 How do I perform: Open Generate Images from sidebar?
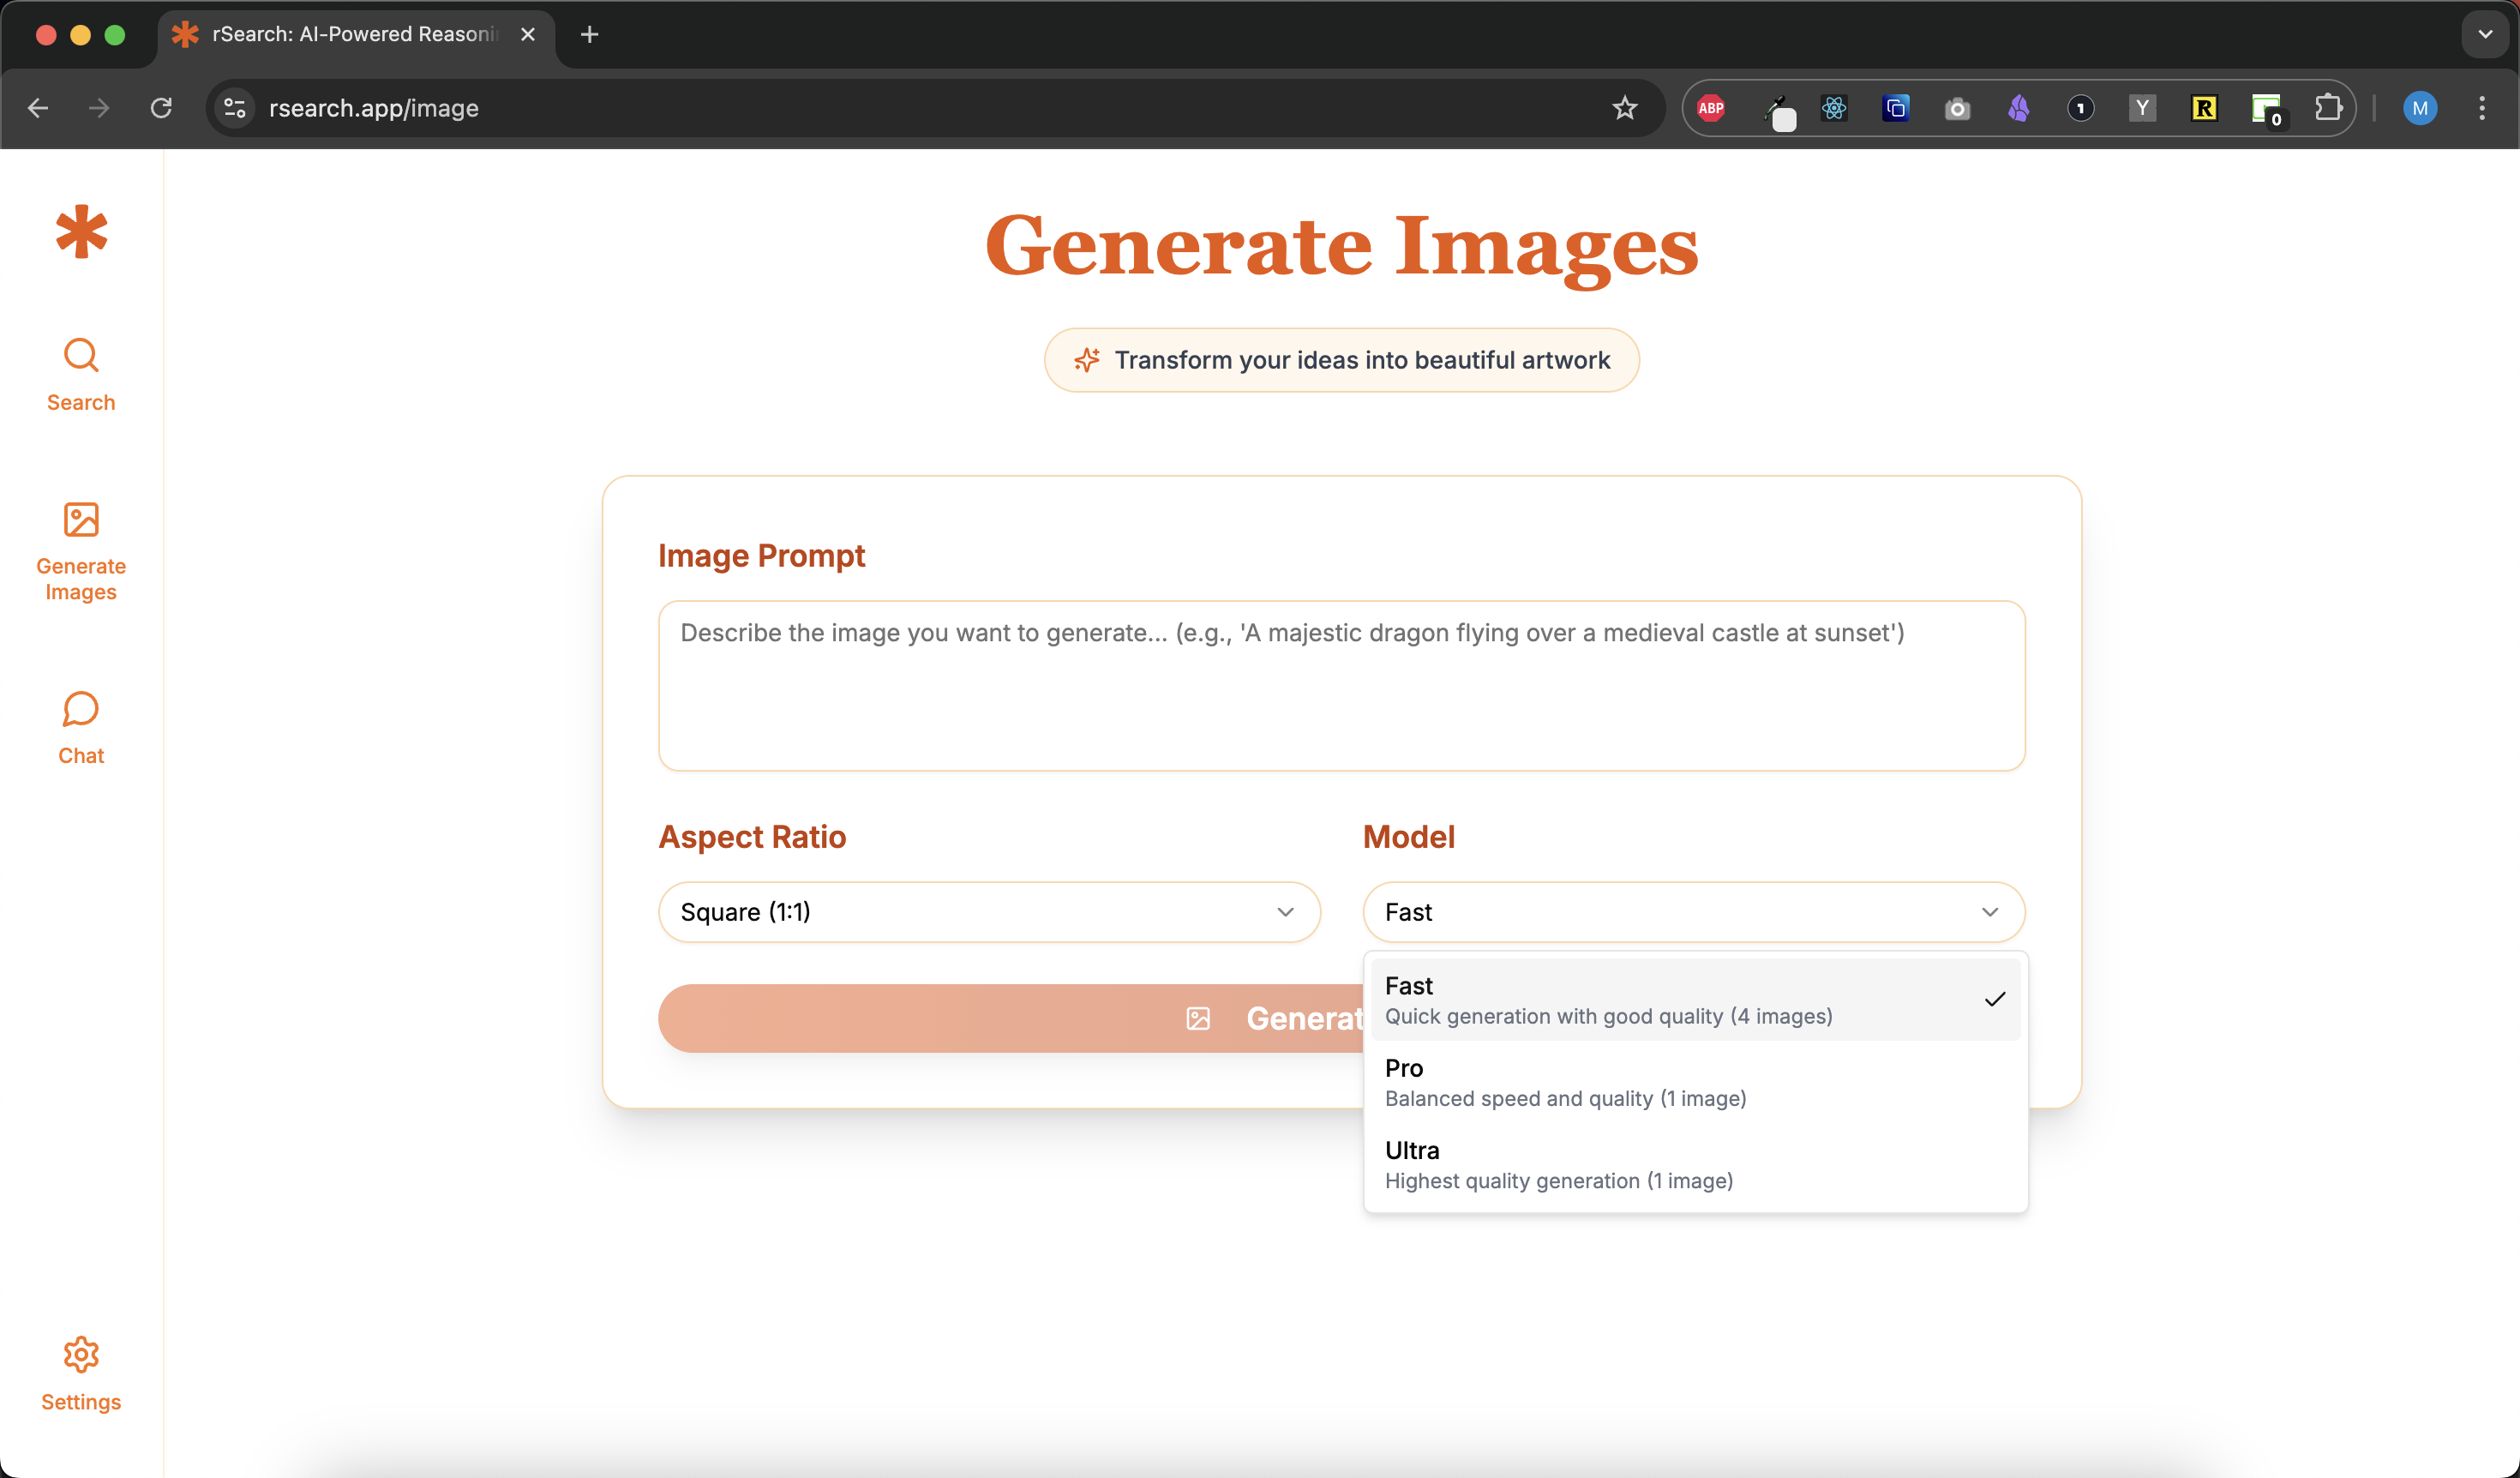tap(81, 551)
